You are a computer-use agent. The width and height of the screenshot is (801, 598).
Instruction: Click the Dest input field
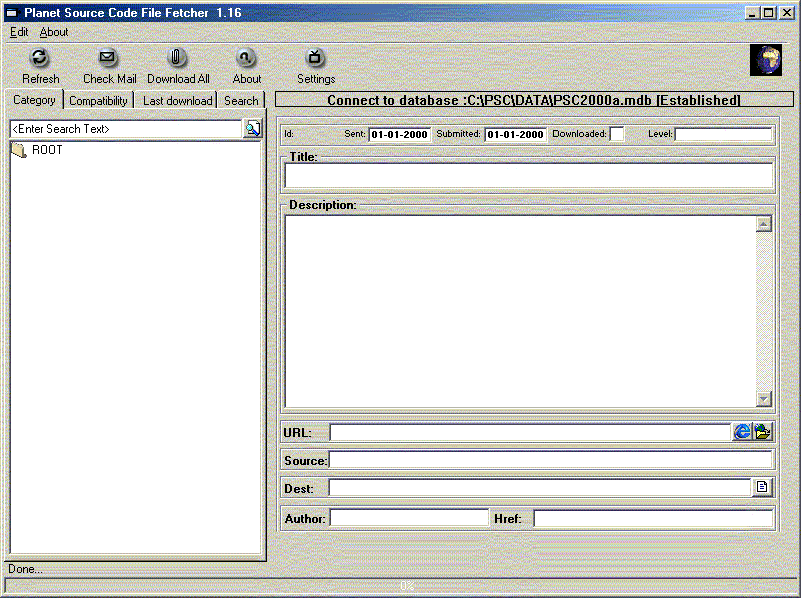(x=539, y=487)
